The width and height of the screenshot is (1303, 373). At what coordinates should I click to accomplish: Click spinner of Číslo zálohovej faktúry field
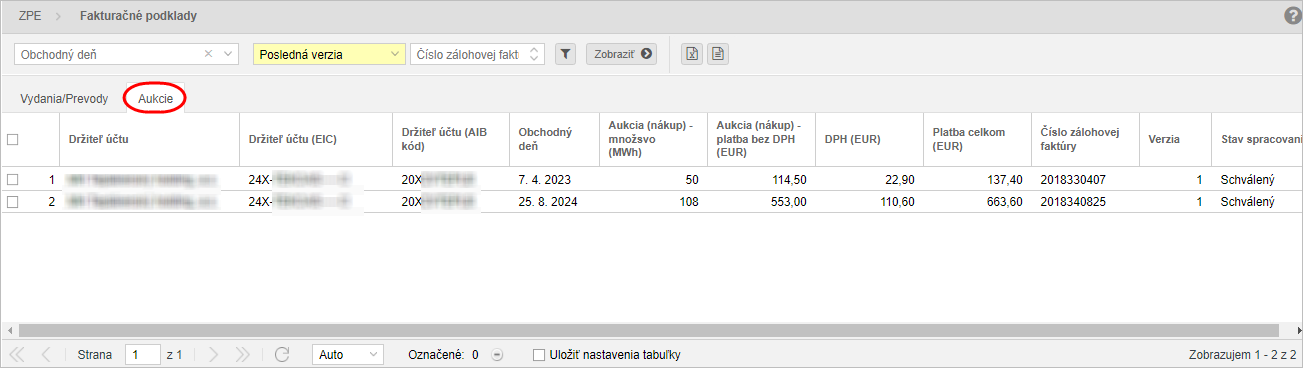point(534,54)
